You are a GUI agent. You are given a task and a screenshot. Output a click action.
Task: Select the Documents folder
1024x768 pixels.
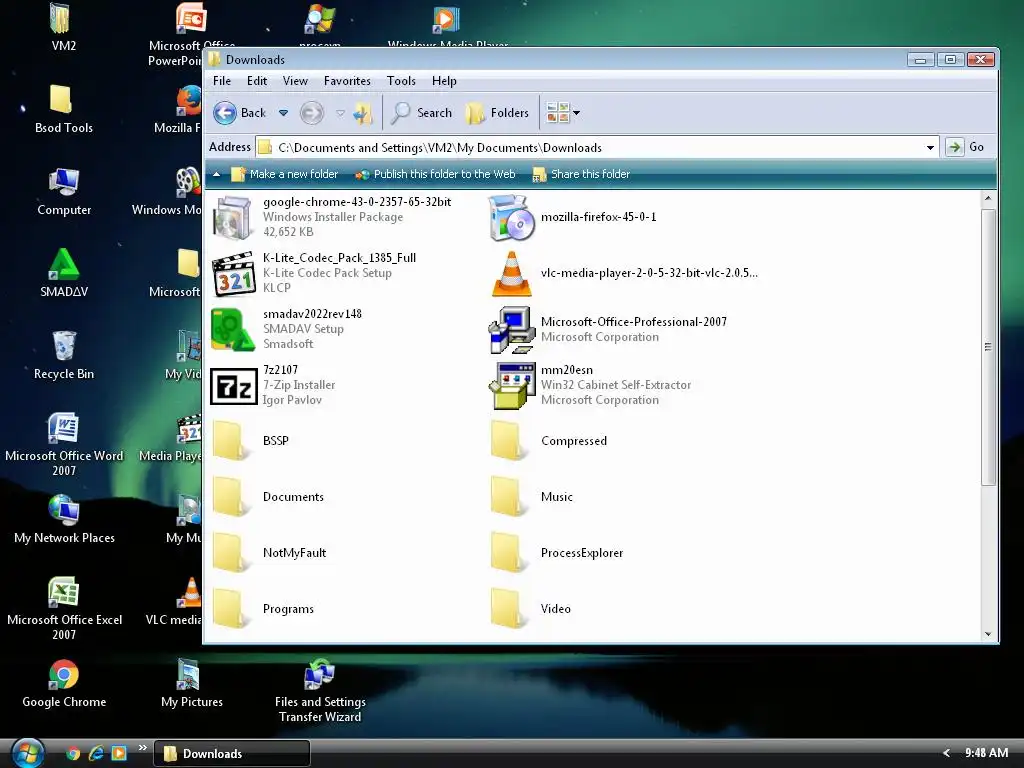269,497
